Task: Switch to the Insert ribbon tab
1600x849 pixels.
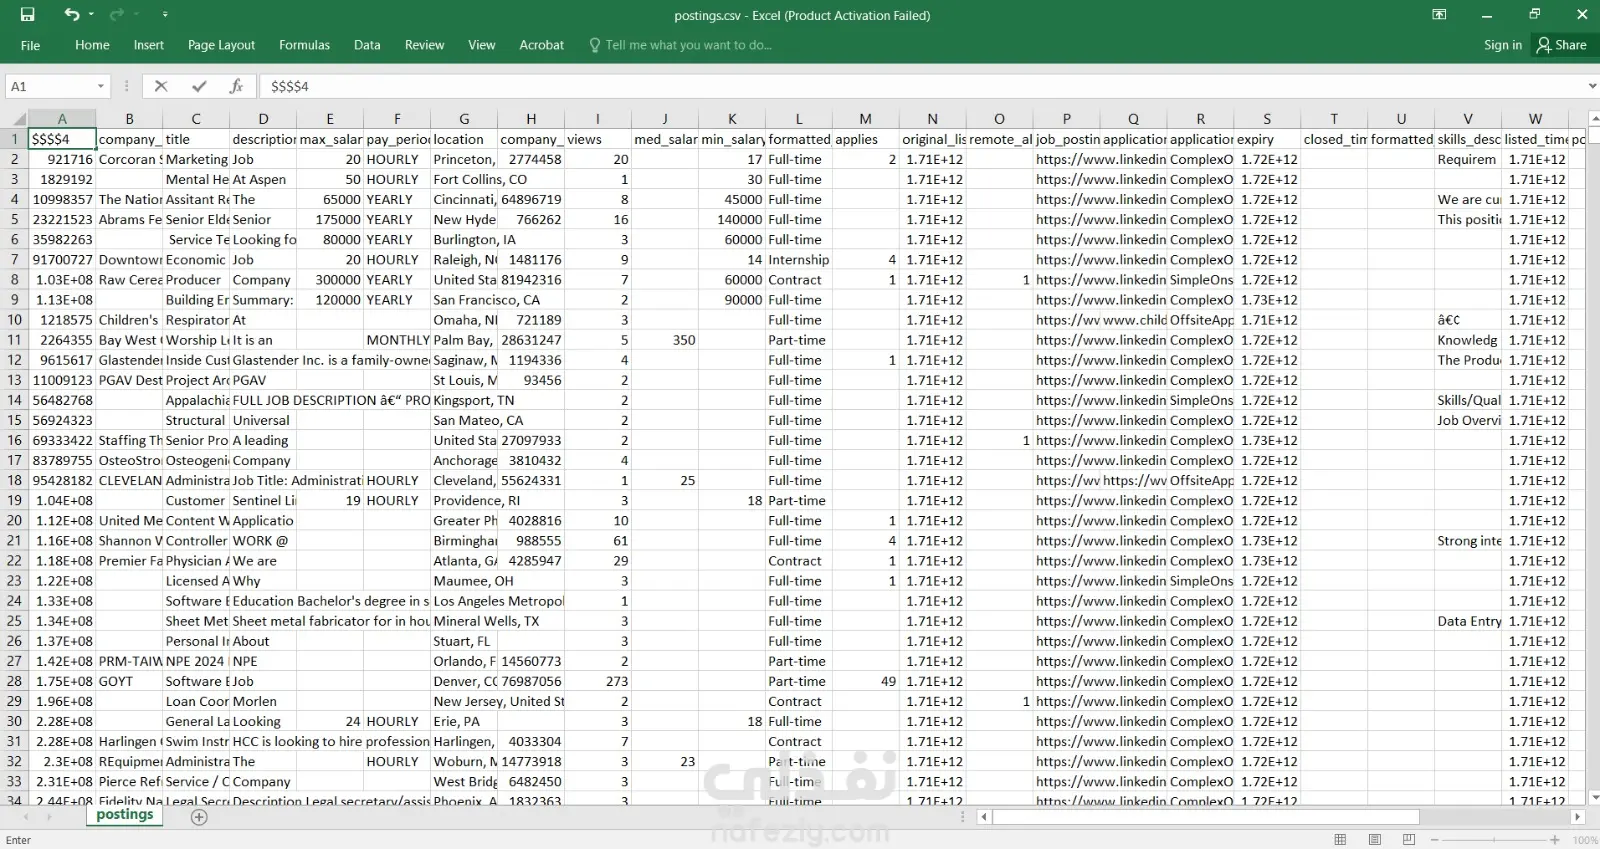Action: (x=149, y=45)
